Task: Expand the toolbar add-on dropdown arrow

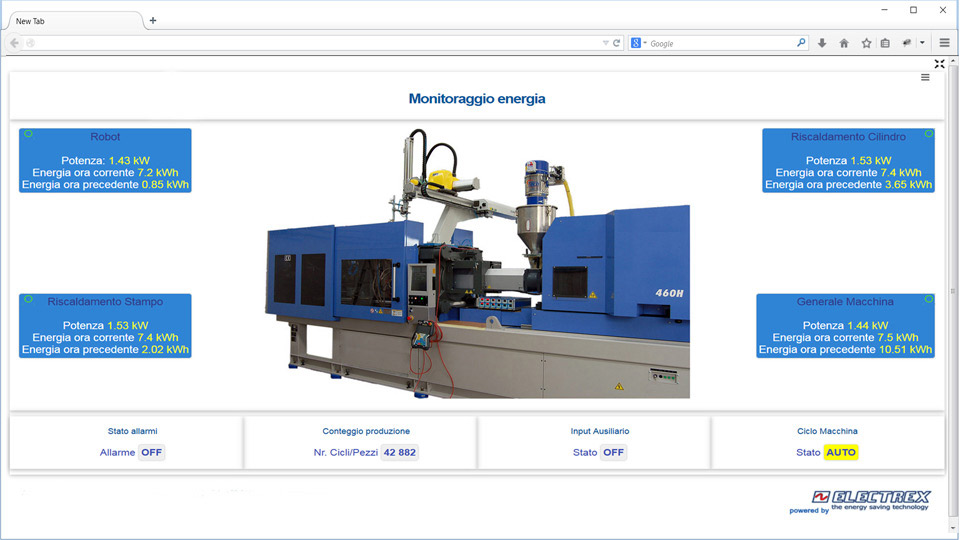Action: pyautogui.click(x=922, y=43)
